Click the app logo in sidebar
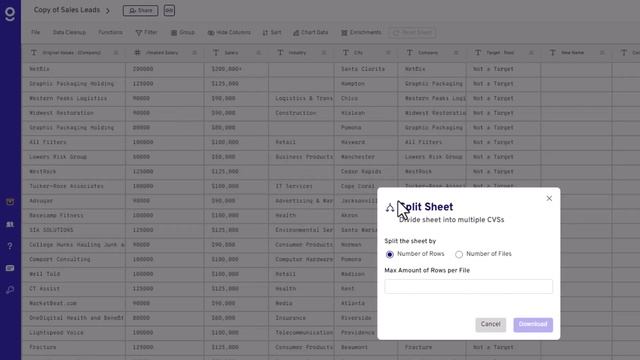 (x=10, y=14)
